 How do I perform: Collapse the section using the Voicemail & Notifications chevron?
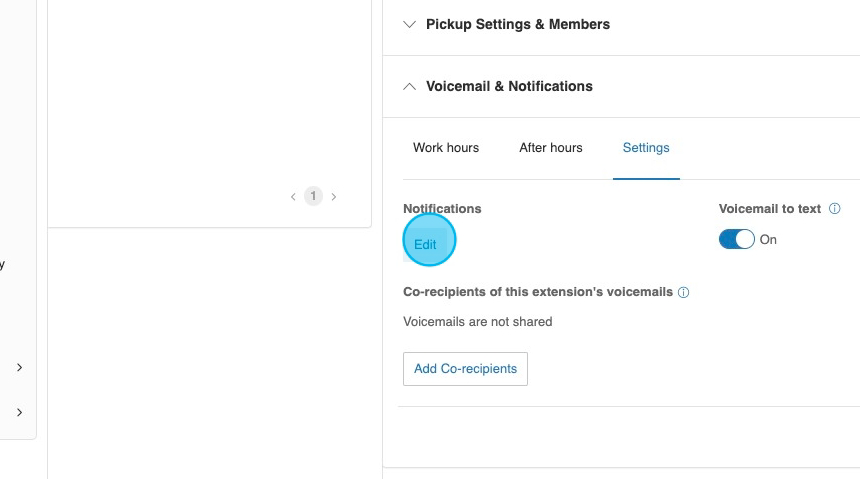coord(409,87)
